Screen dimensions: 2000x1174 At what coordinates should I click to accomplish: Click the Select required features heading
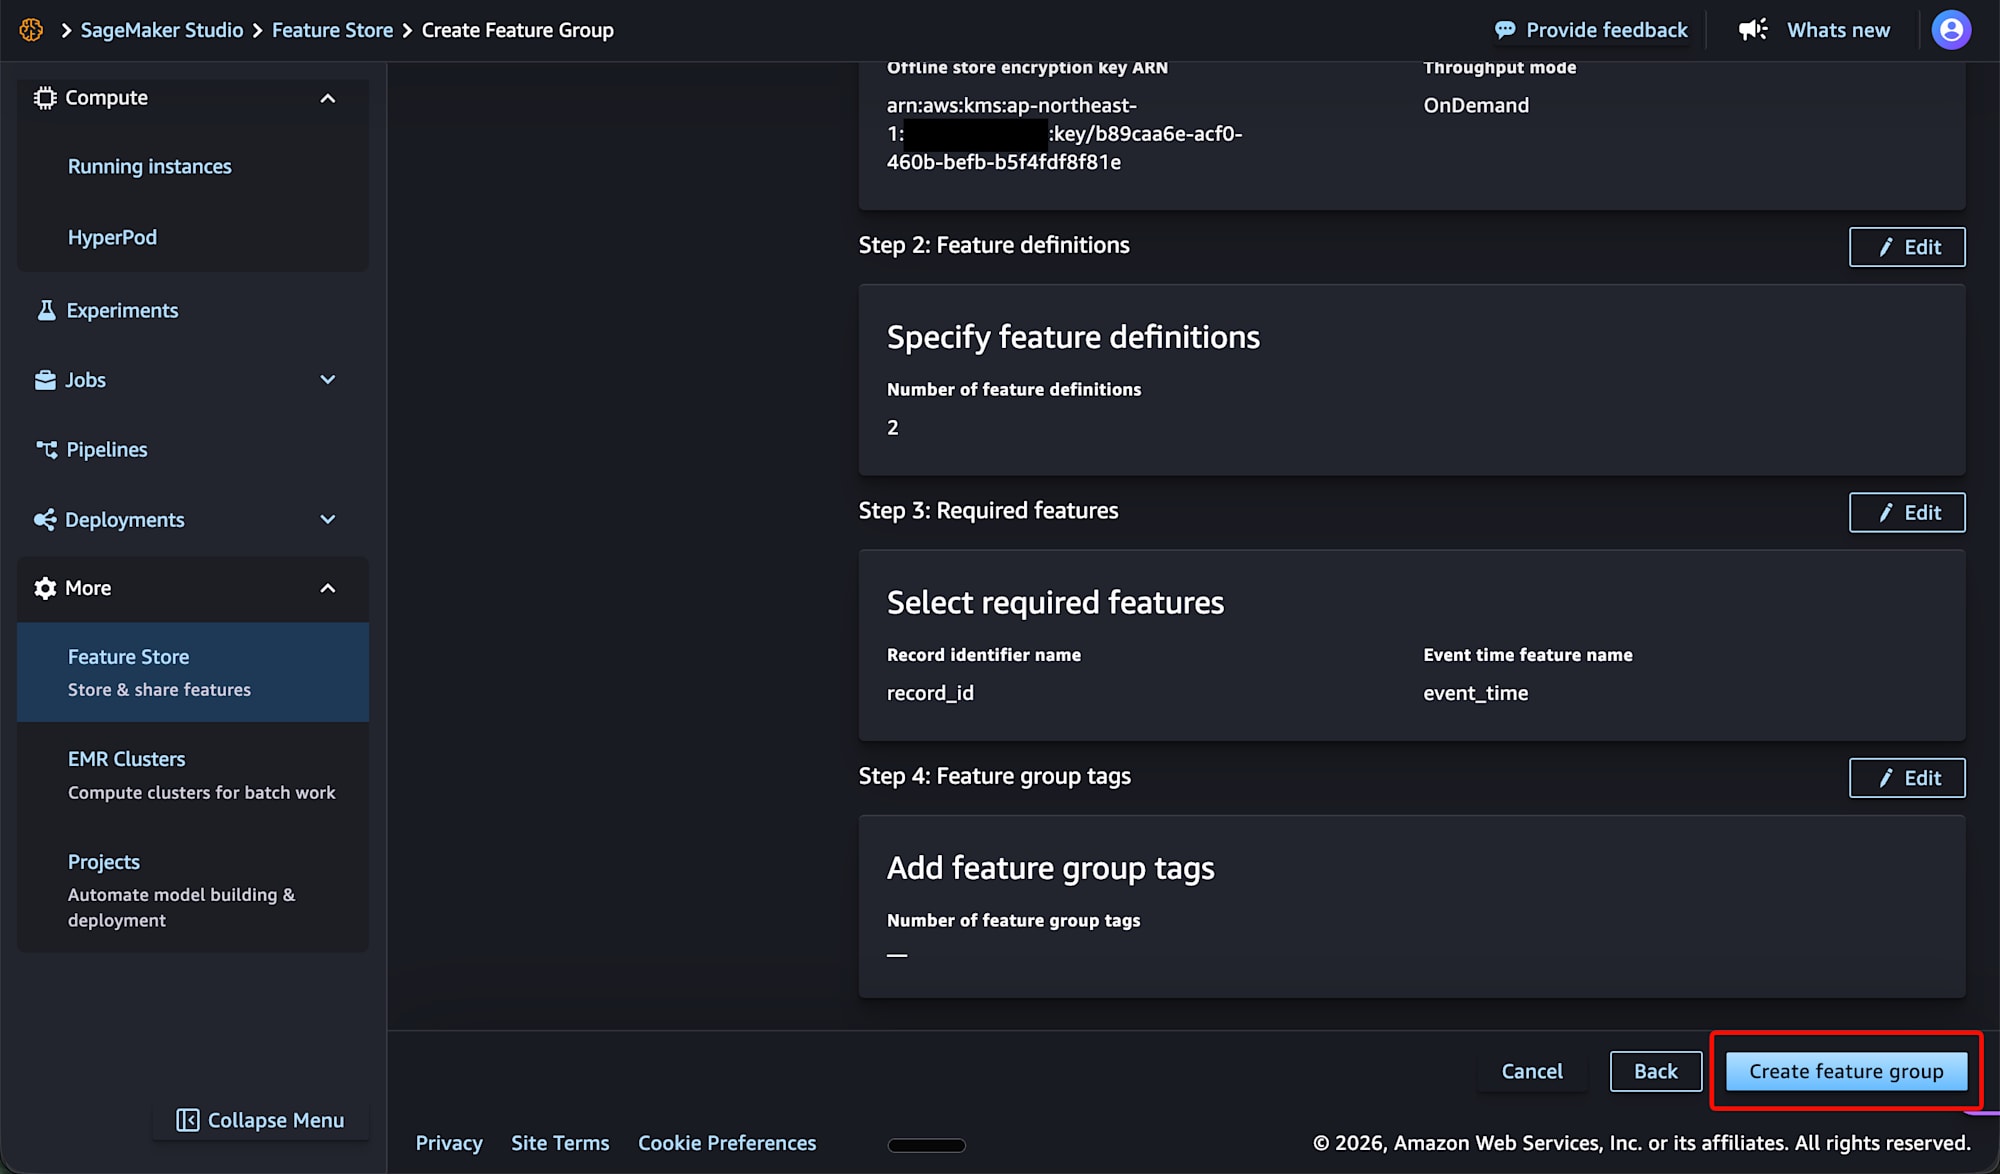click(x=1055, y=603)
